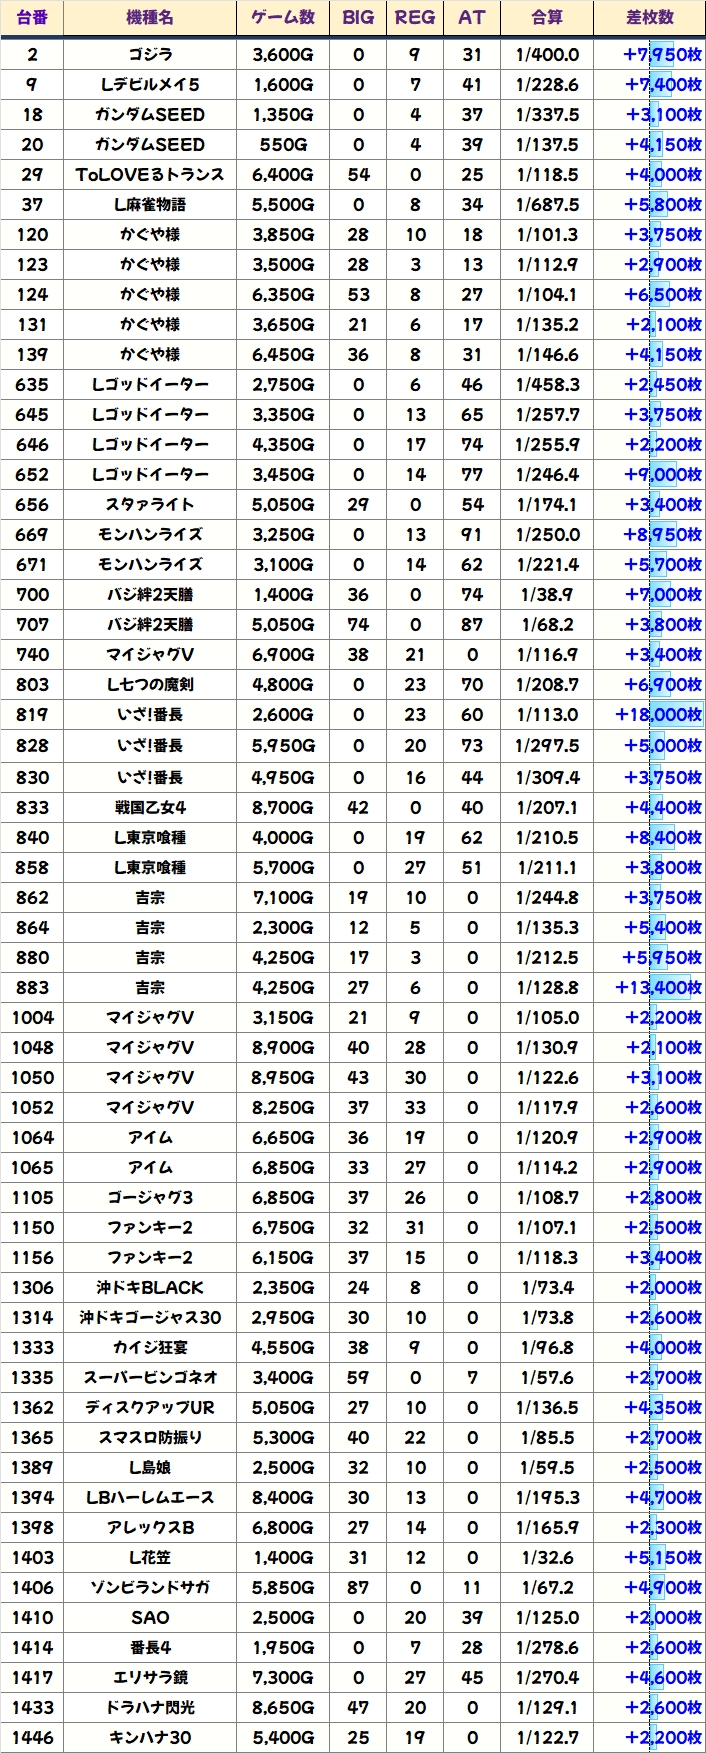Image resolution: width=706 pixels, height=1753 pixels.
Task: Click the +7,950枚 difference value
Action: 663,55
